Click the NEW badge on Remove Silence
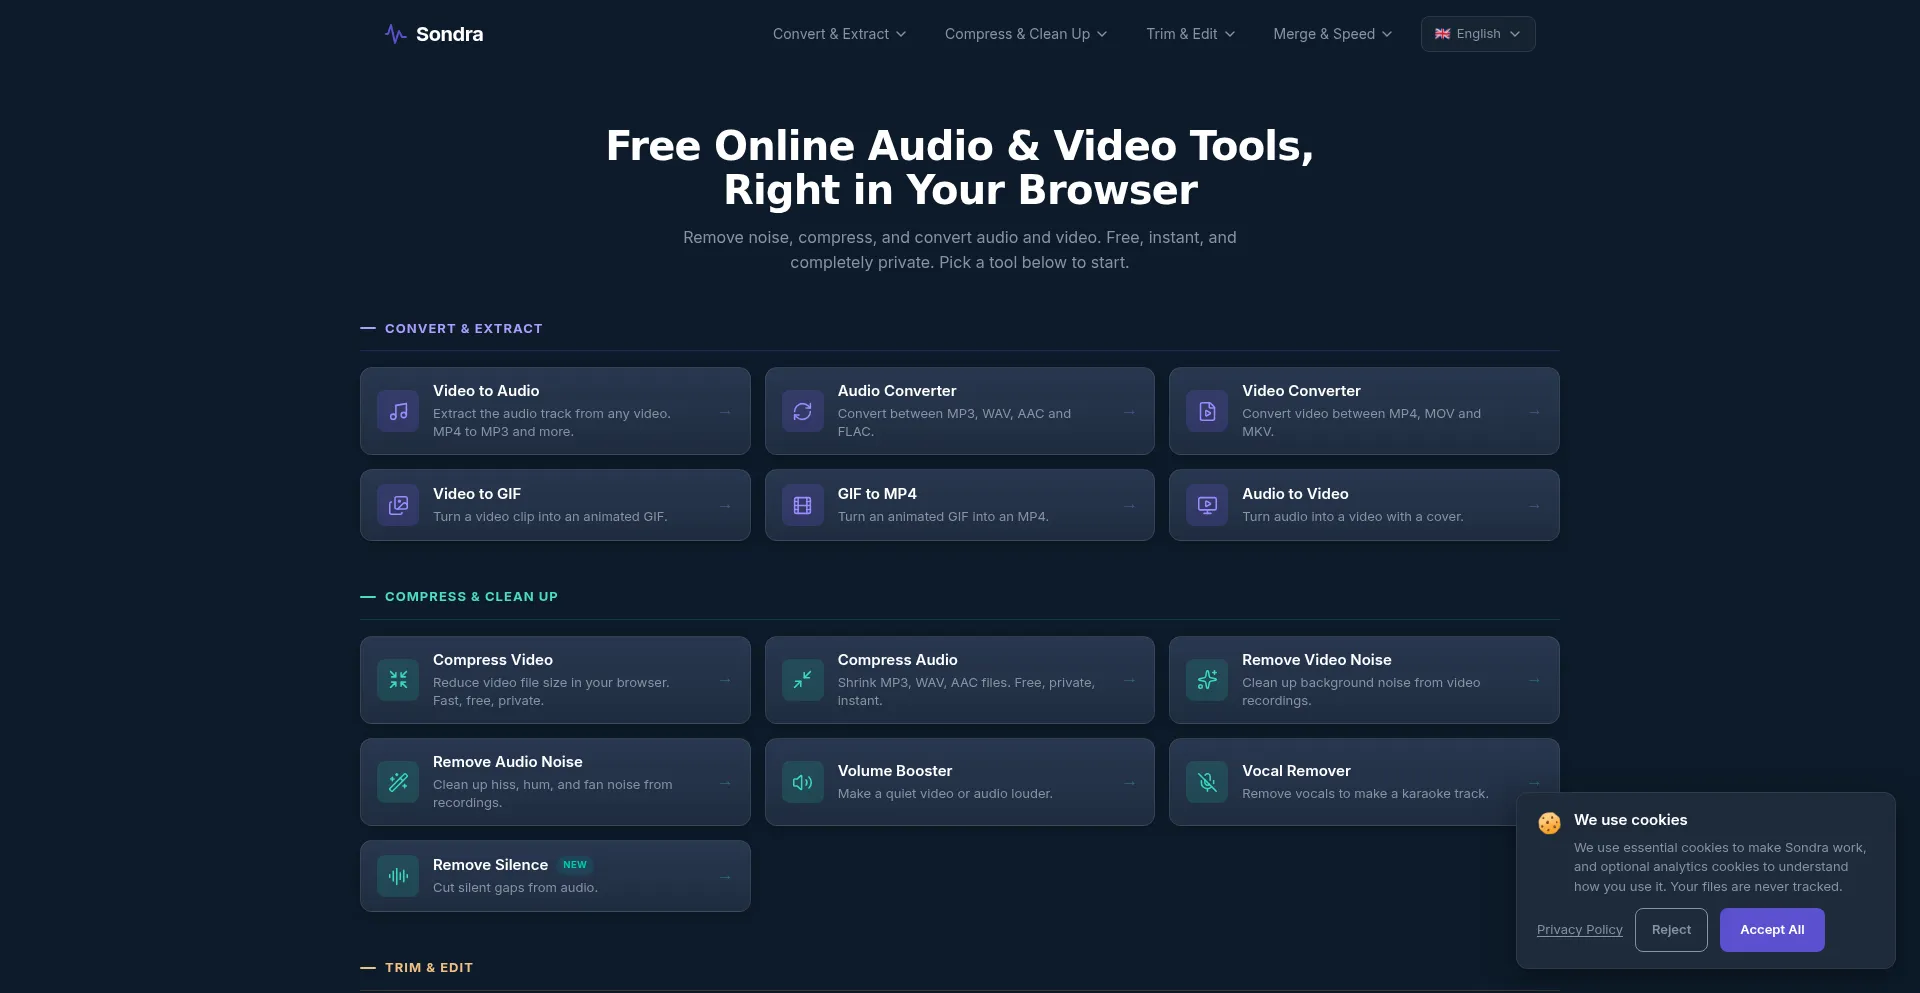Image resolution: width=1920 pixels, height=993 pixels. [x=575, y=865]
